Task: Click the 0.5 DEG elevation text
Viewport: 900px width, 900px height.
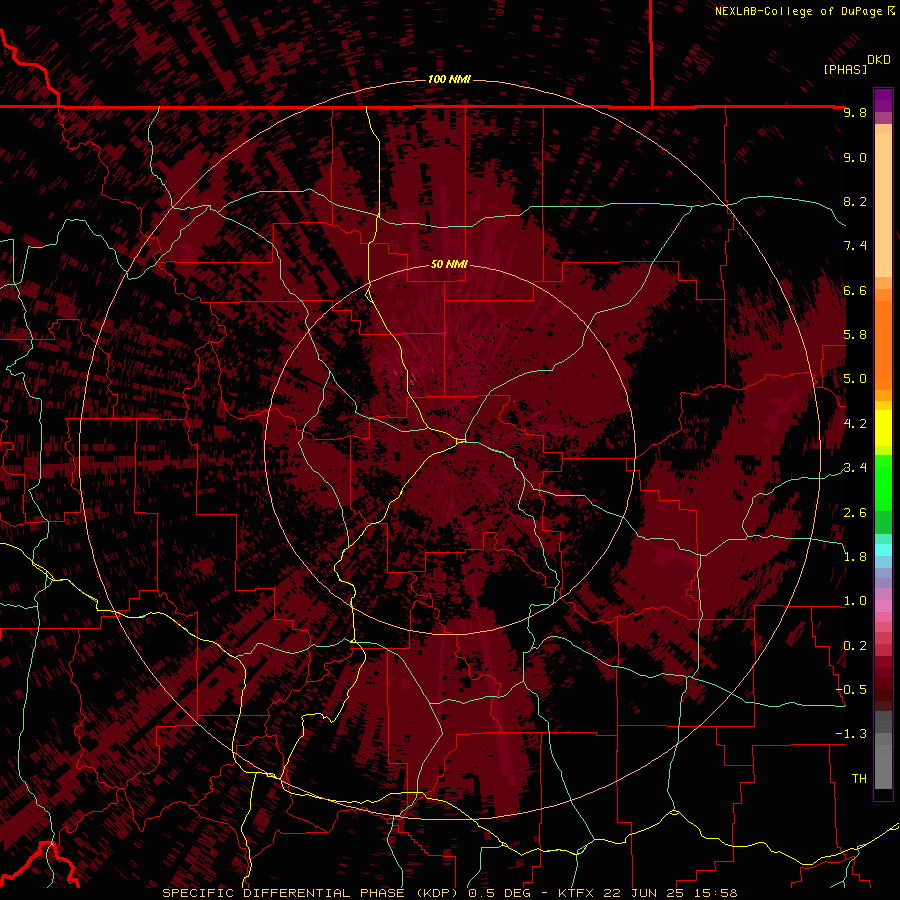Action: point(501,893)
